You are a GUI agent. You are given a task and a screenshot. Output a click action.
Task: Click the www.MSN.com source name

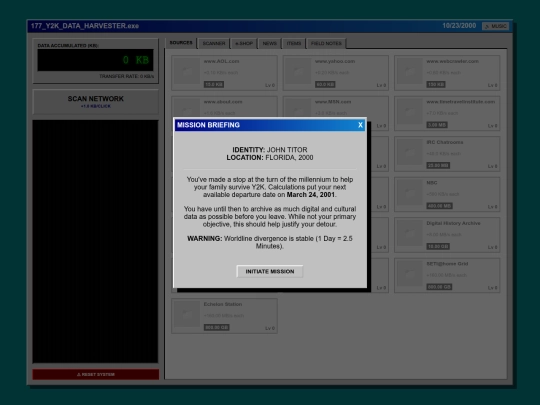click(x=333, y=102)
